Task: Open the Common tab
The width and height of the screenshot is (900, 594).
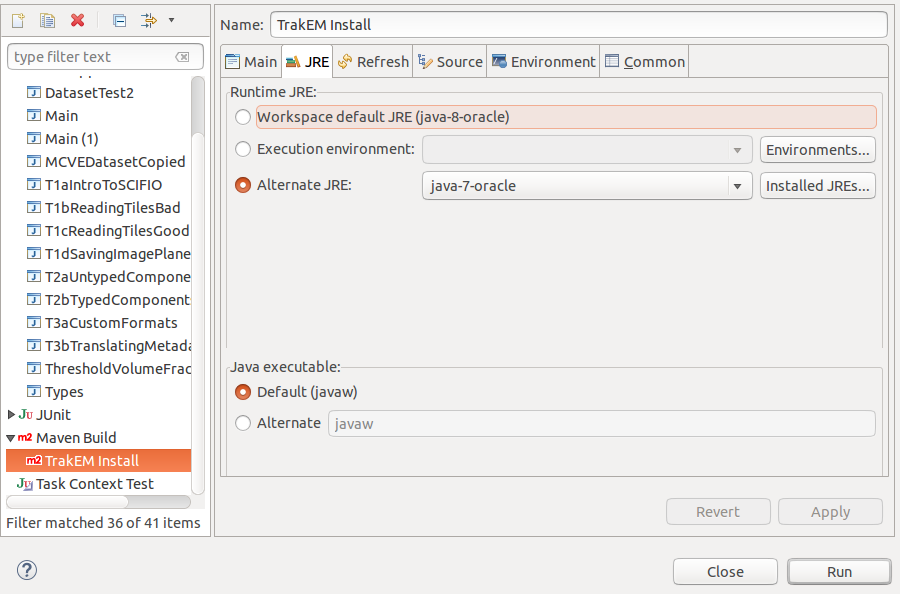Action: coord(644,61)
